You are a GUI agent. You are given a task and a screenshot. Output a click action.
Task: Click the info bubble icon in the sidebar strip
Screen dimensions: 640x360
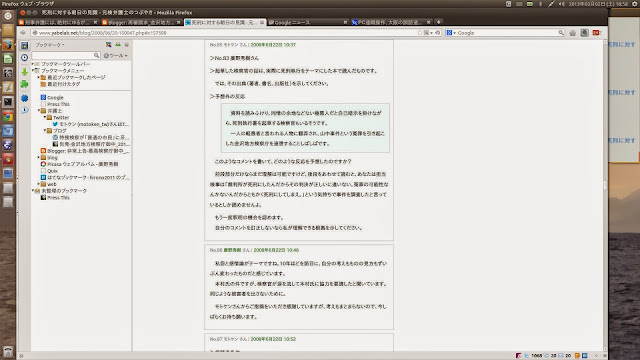24,110
